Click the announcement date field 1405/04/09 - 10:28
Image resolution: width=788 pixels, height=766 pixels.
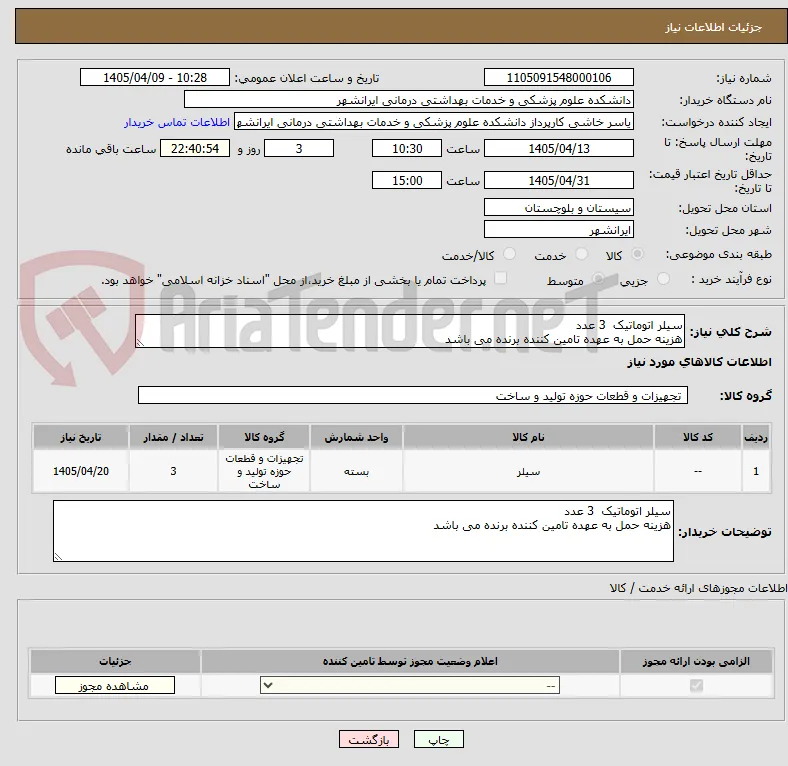155,77
